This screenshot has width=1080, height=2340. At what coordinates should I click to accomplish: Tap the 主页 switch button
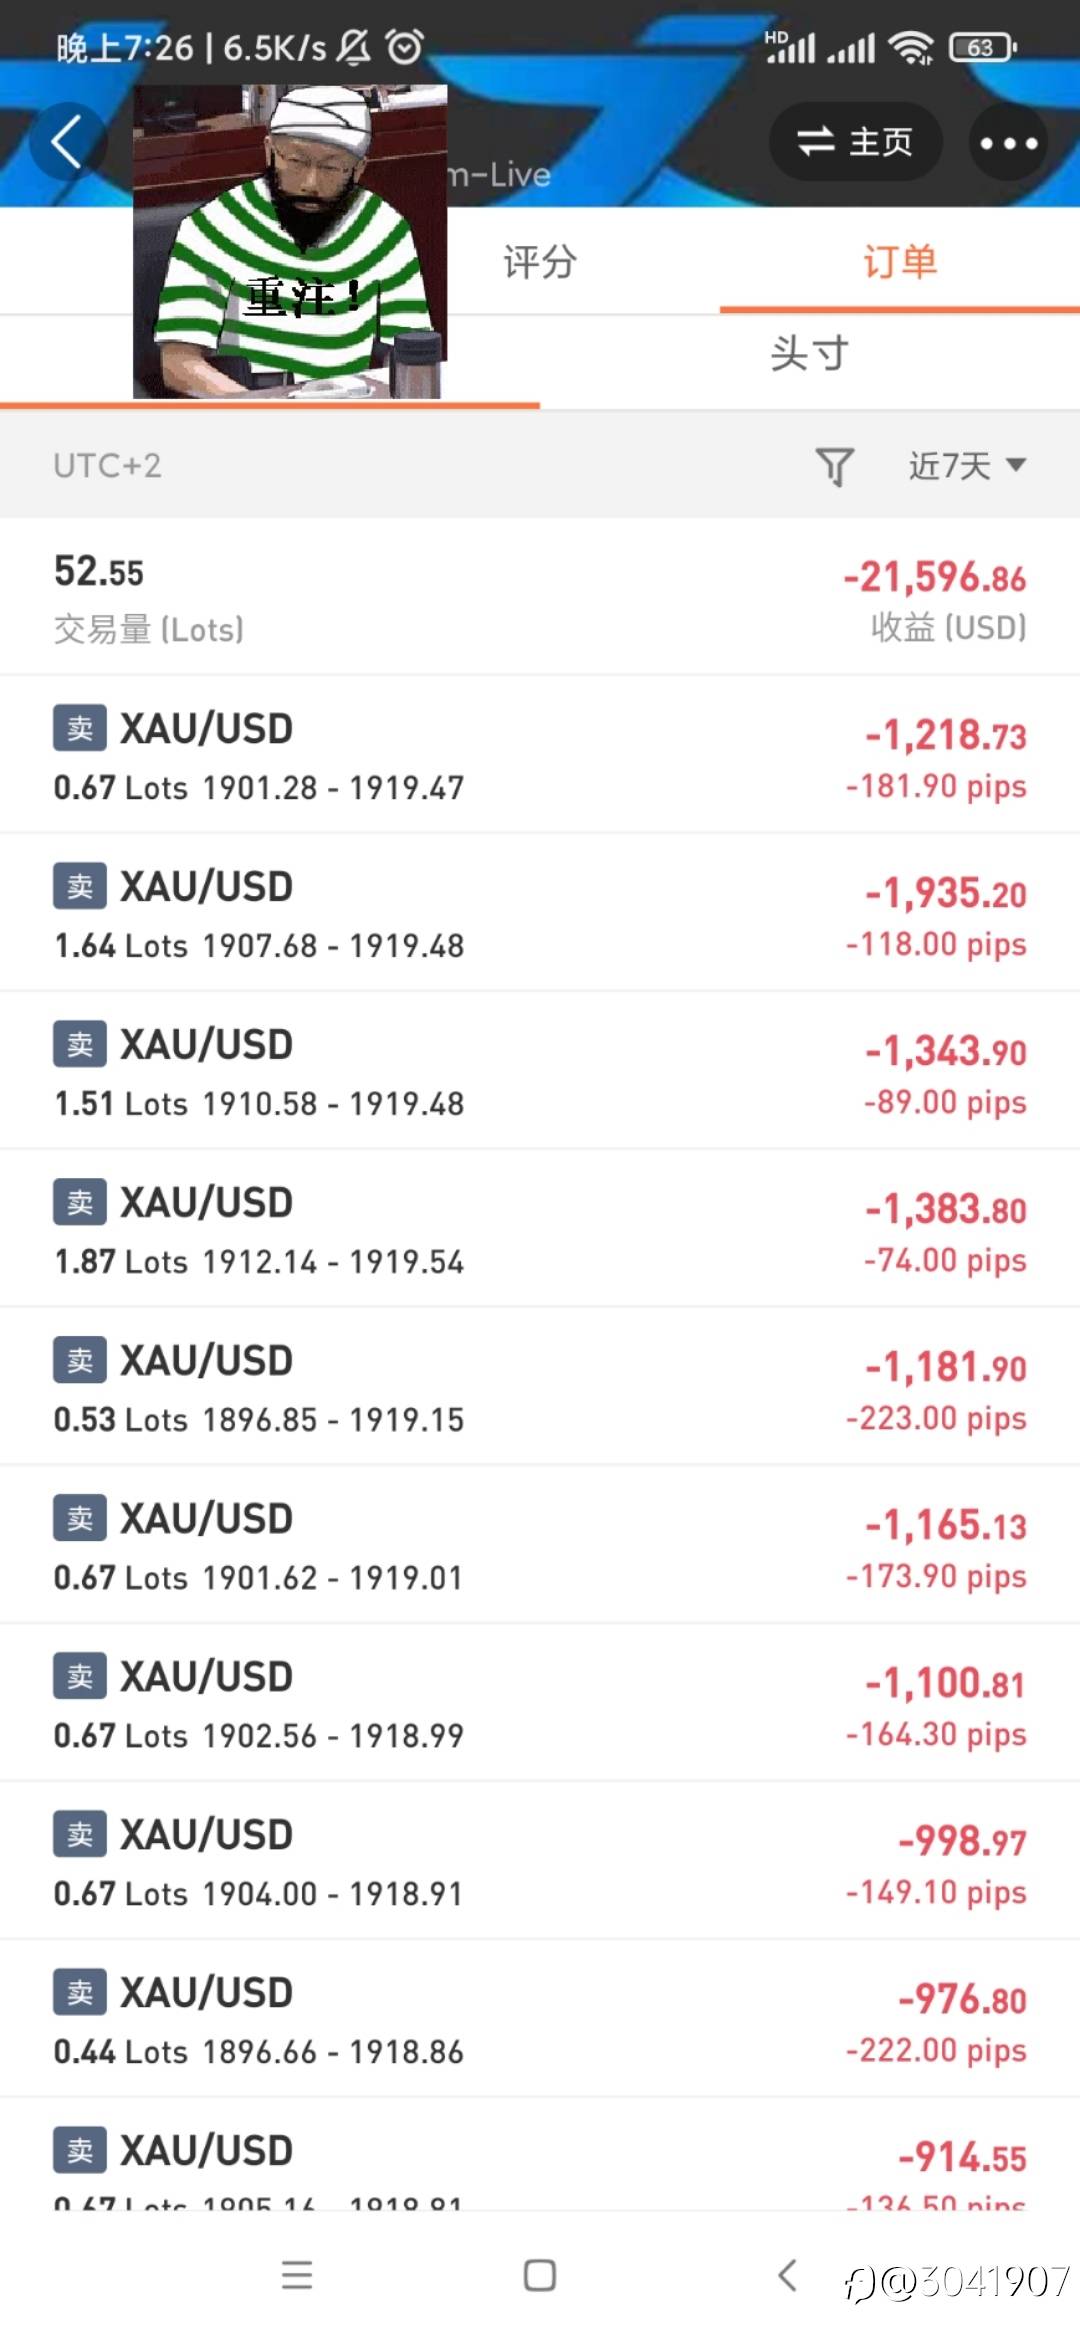[x=855, y=142]
